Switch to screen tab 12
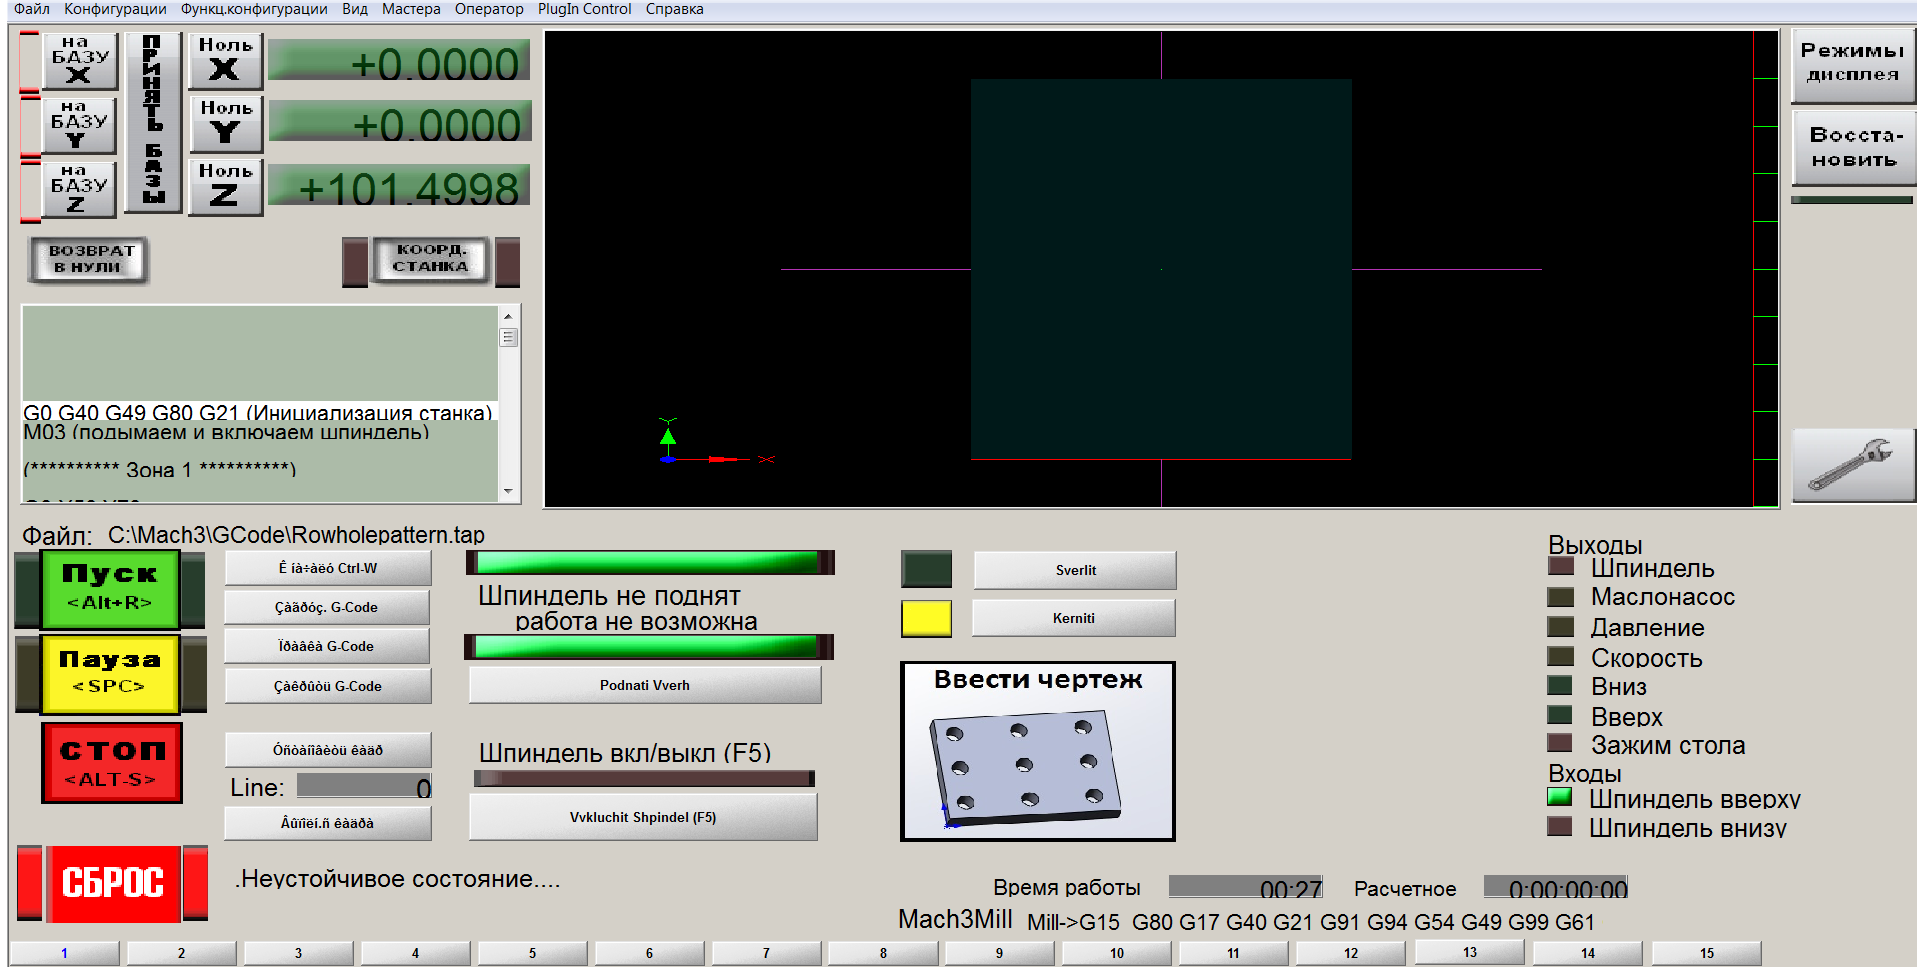 (x=1351, y=953)
